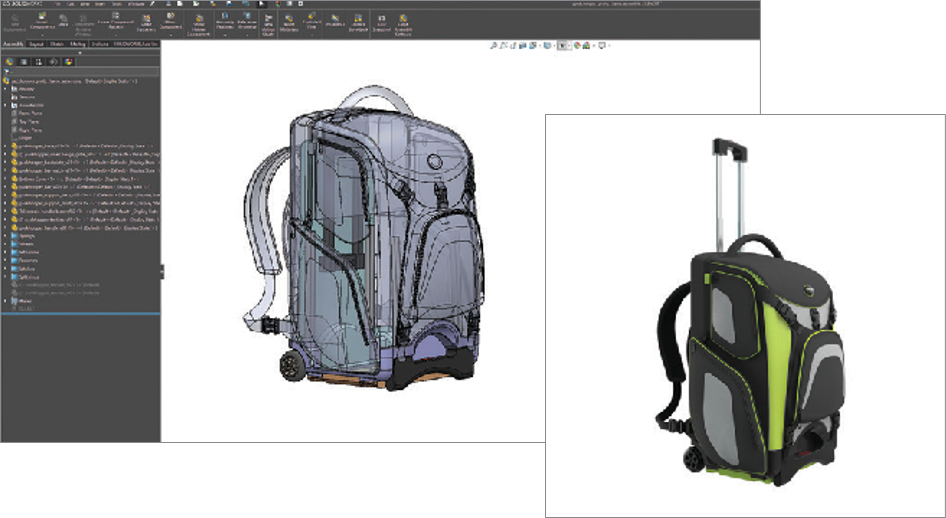Image resolution: width=946 pixels, height=518 pixels.
Task: Select the PropertyManager tab icon
Action: tap(24, 62)
